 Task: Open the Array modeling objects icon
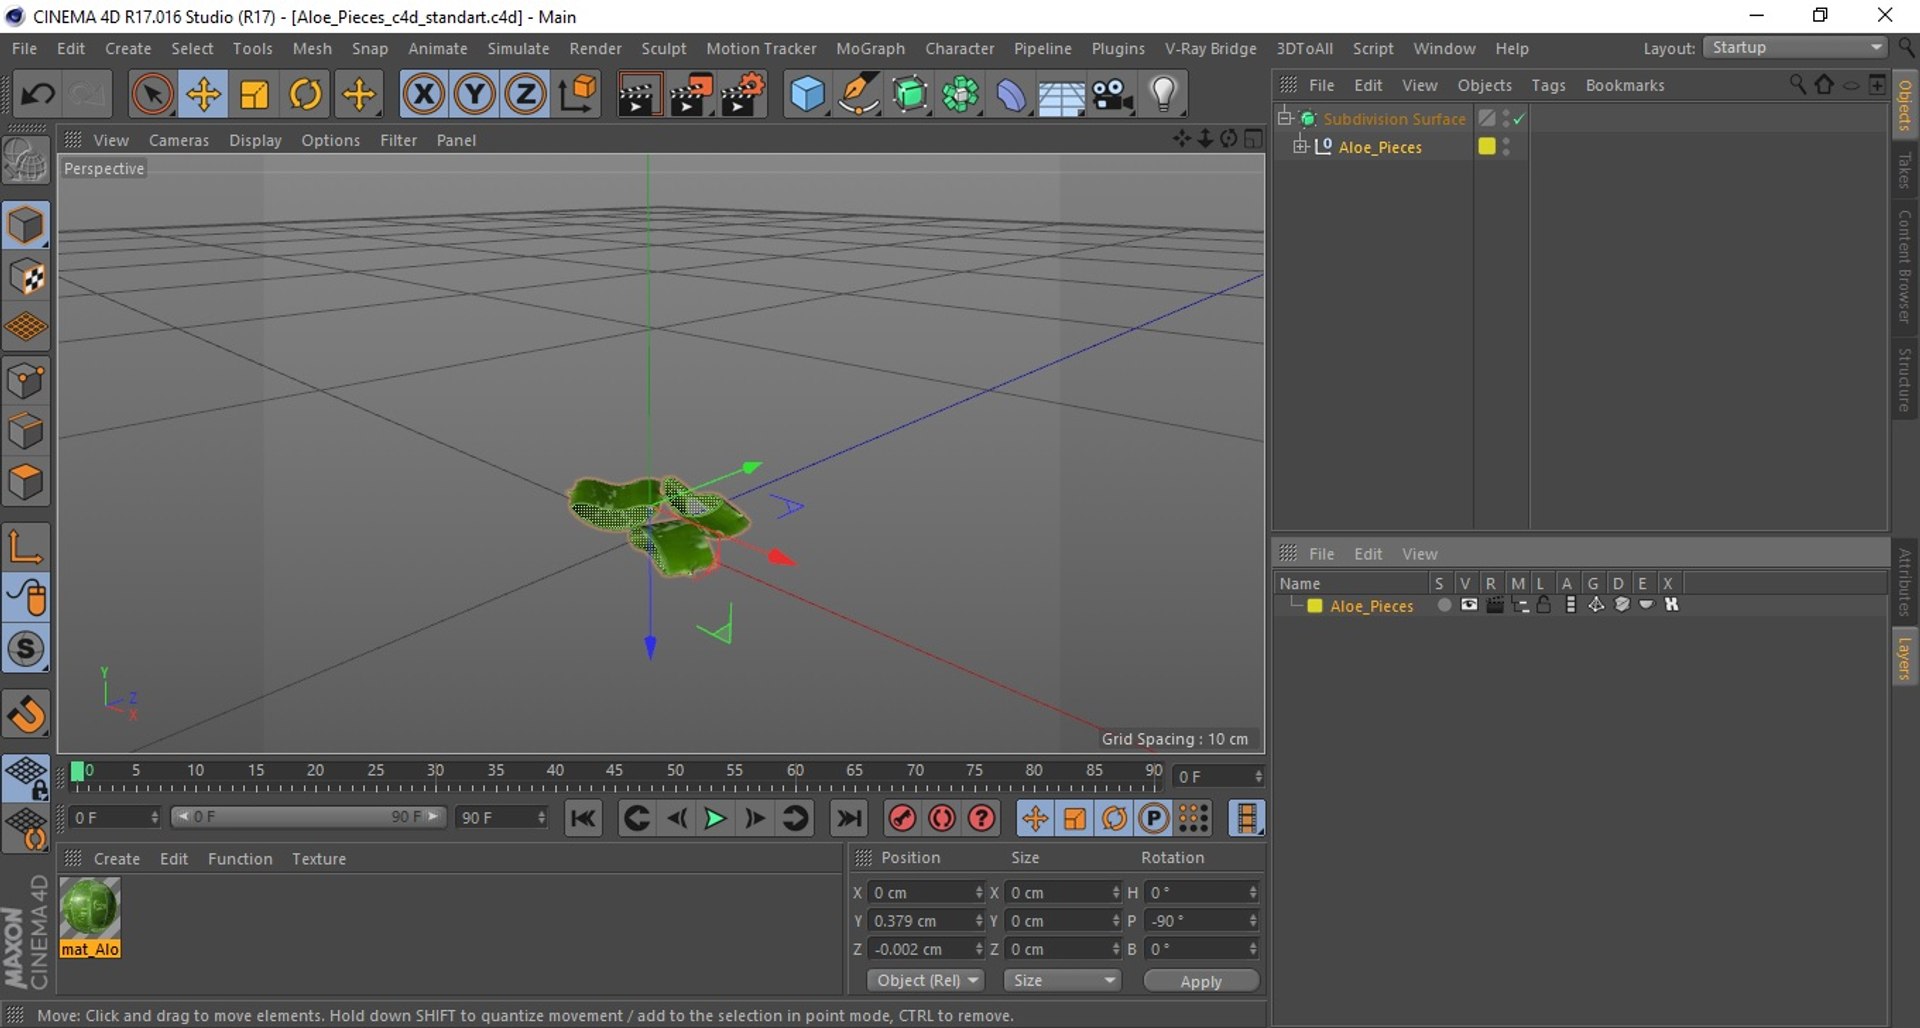point(960,95)
